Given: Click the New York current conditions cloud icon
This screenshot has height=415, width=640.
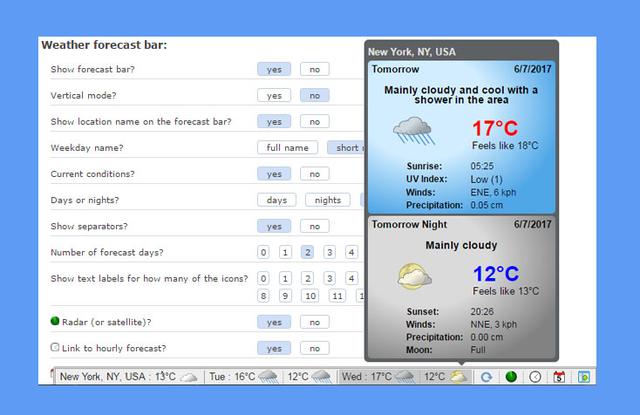Looking at the screenshot, I should pyautogui.click(x=188, y=377).
